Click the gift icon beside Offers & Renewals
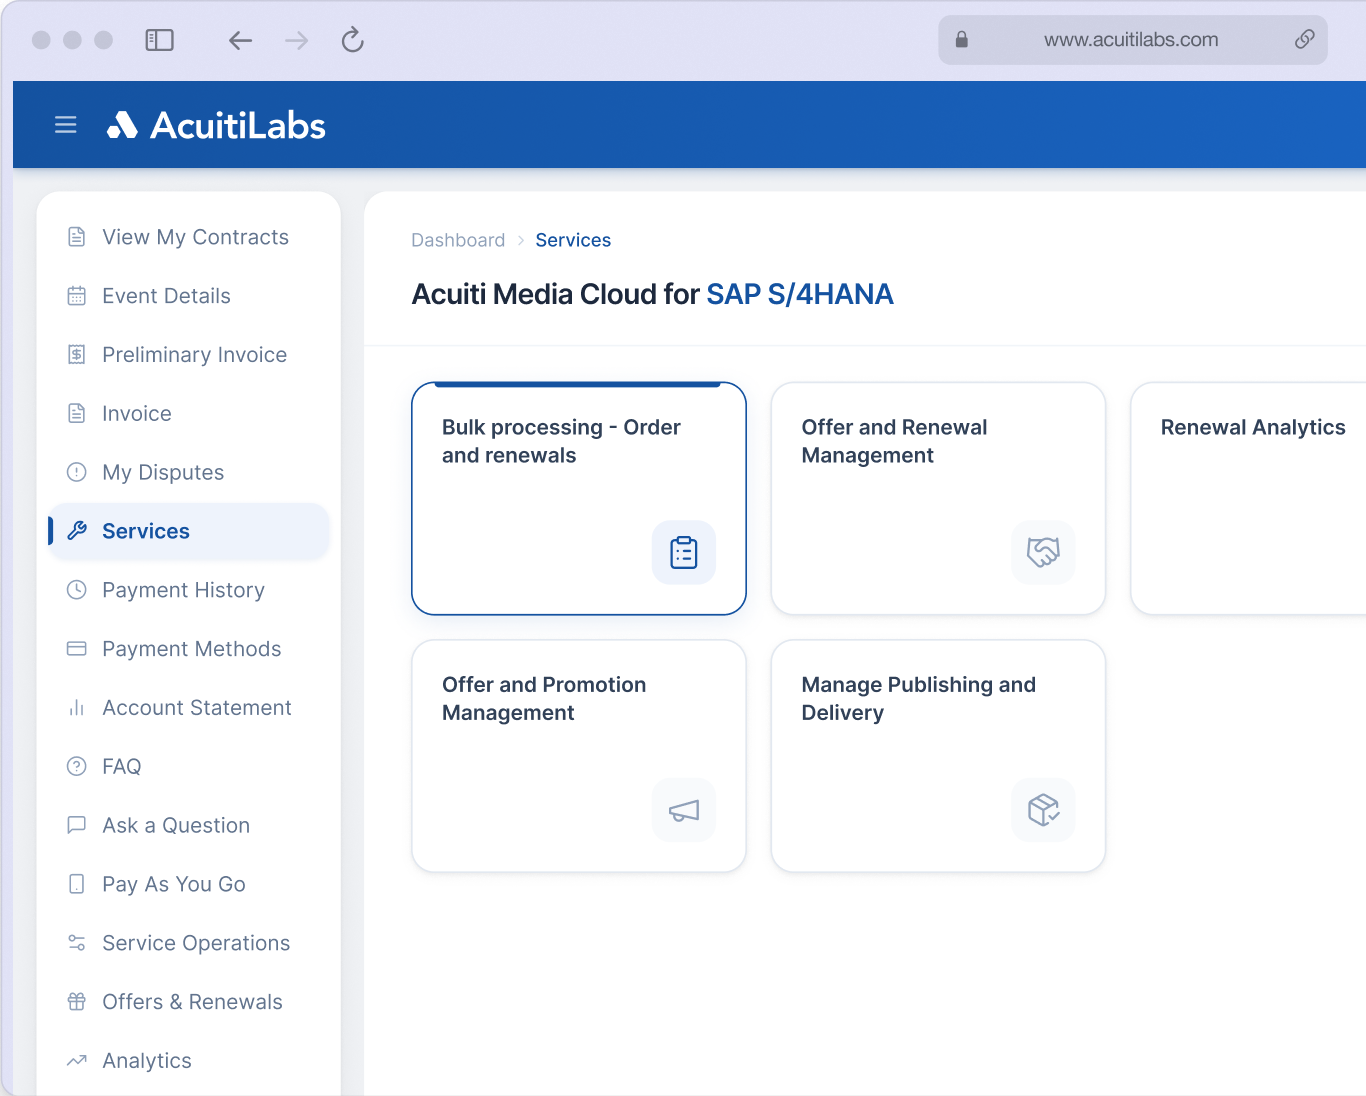The height and width of the screenshot is (1096, 1366). (76, 1002)
